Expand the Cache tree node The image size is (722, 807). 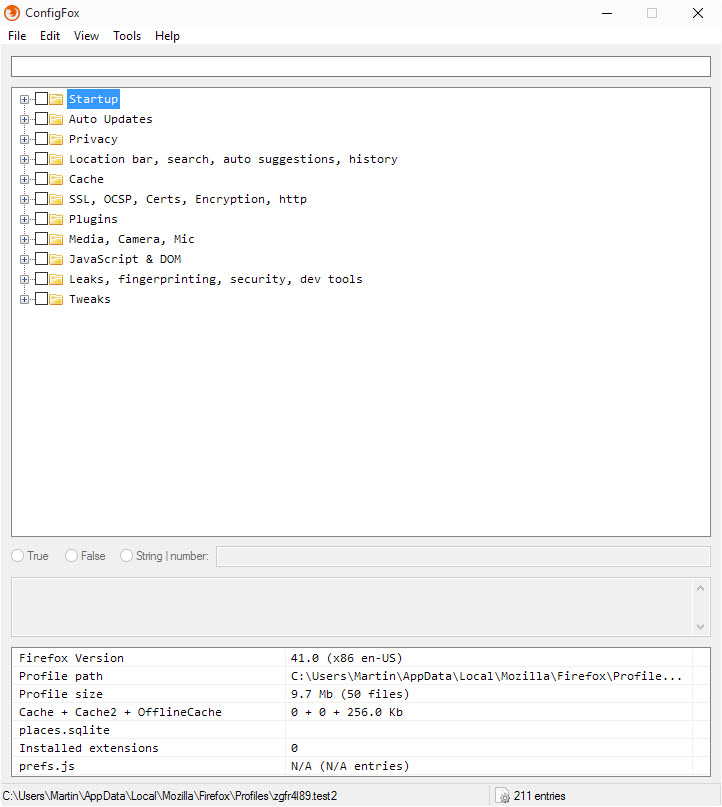(x=24, y=180)
